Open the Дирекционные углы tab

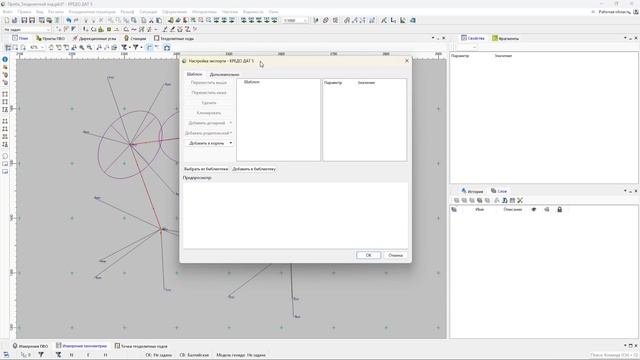pos(95,38)
